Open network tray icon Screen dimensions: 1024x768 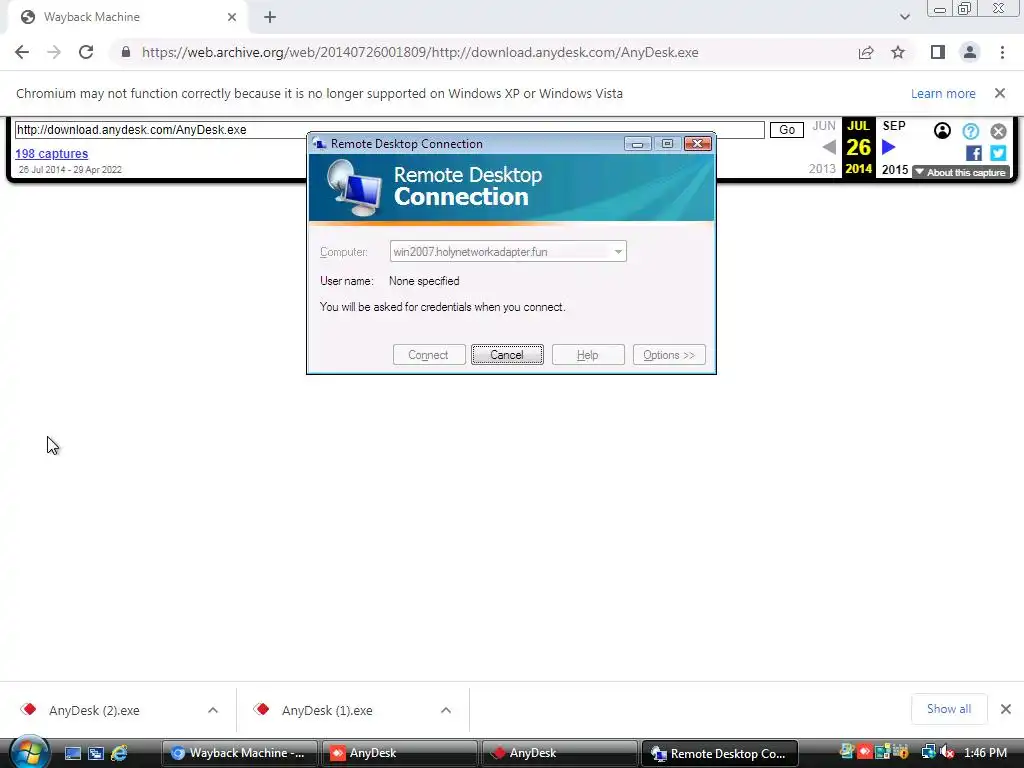(928, 752)
